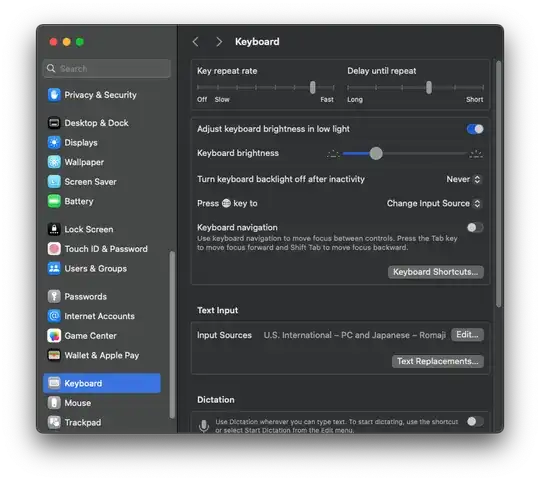The height and width of the screenshot is (481, 540).
Task: Click the Keyboard title in header
Action: 257,42
